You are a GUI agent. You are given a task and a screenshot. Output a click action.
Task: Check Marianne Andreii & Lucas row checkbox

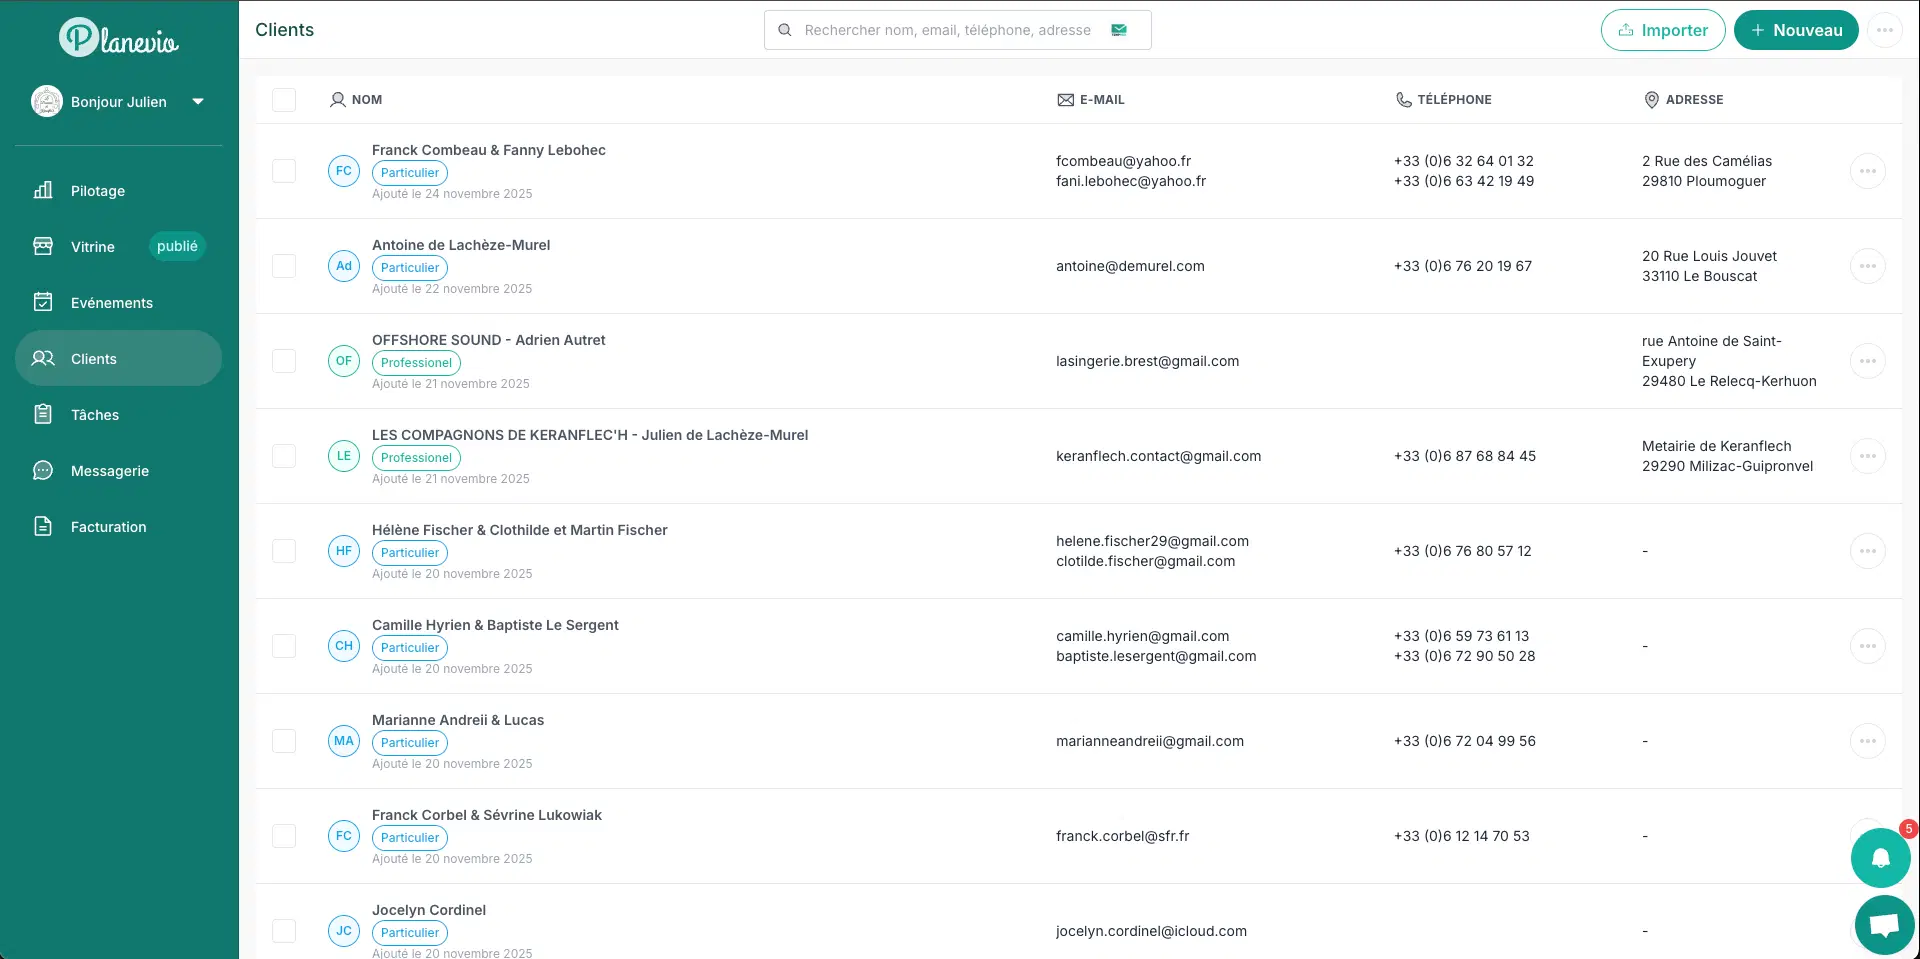284,741
